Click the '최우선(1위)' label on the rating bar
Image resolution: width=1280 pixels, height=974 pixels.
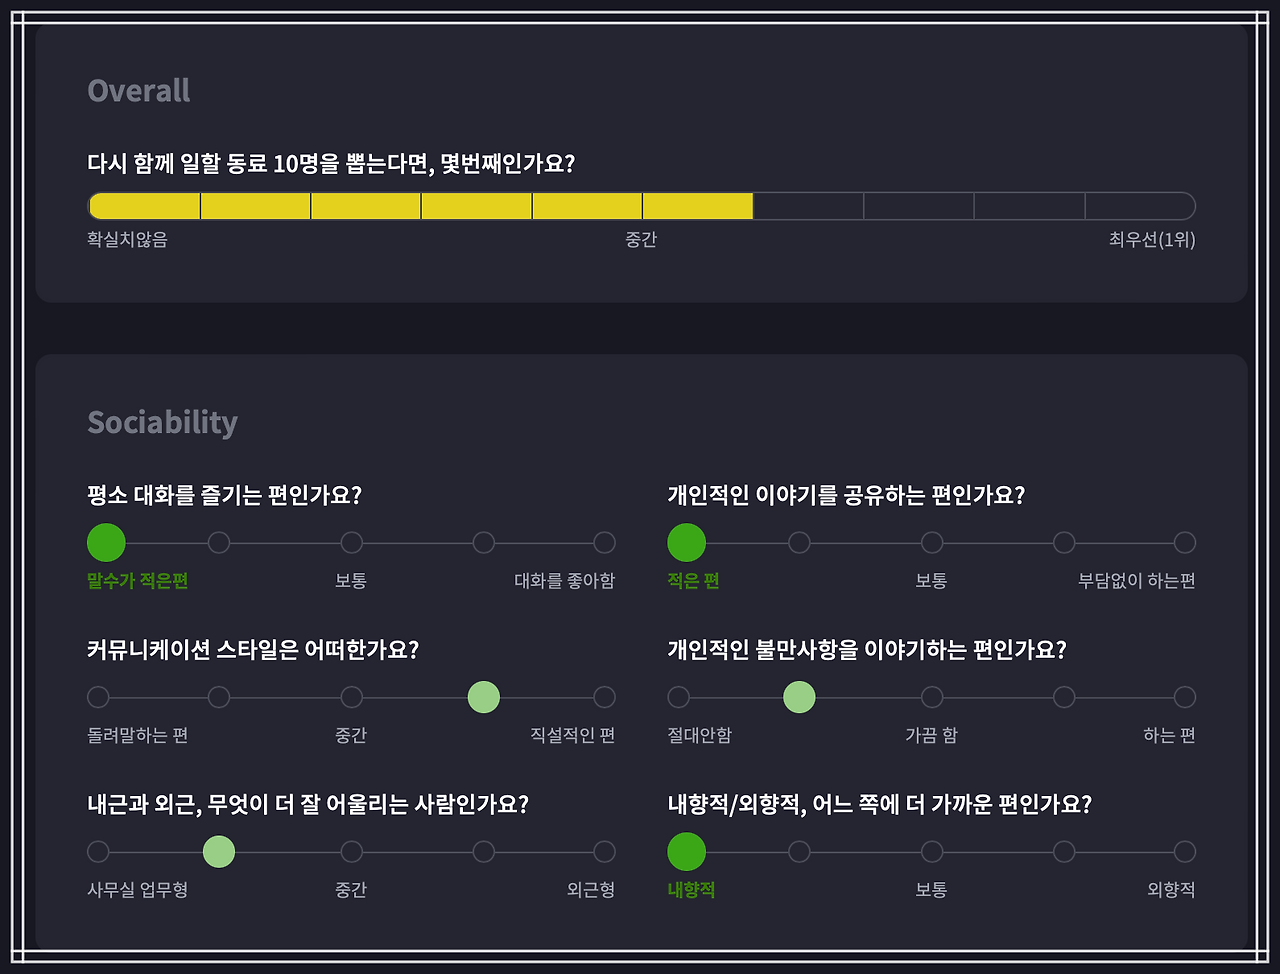click(1155, 240)
